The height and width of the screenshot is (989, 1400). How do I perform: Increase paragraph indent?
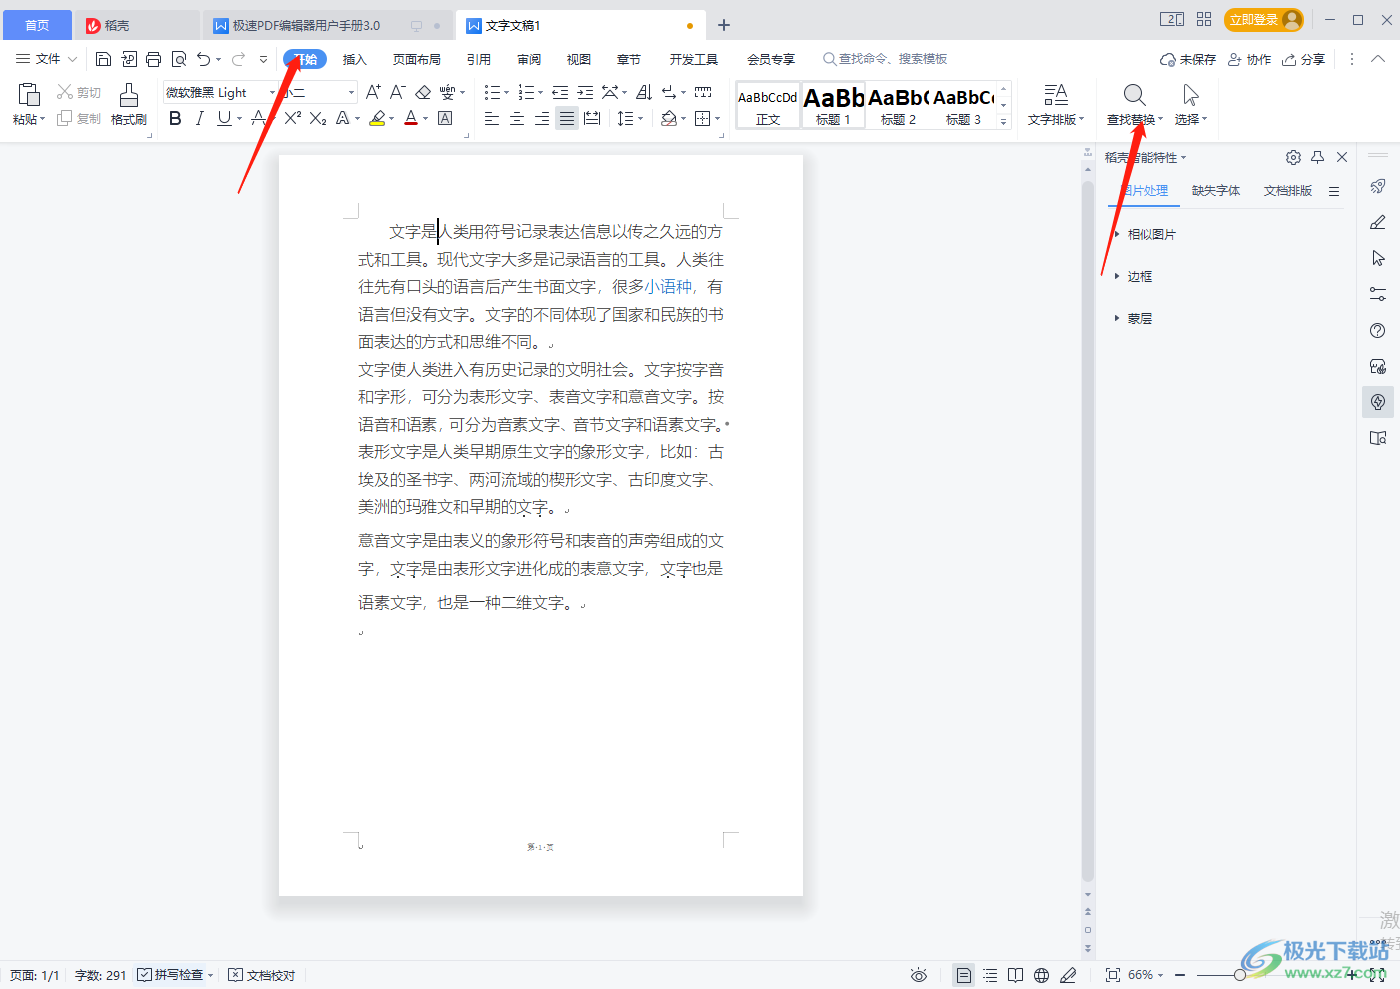pos(585,92)
